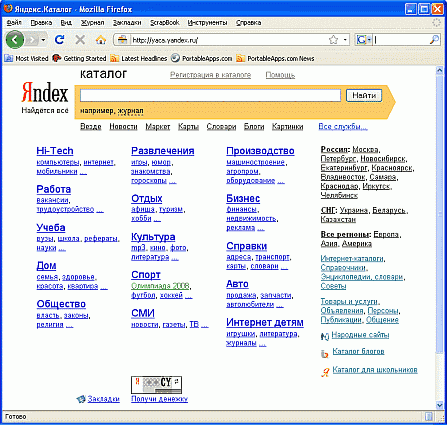Click the Найти search button
This screenshot has height=425, width=447.
pos(364,95)
